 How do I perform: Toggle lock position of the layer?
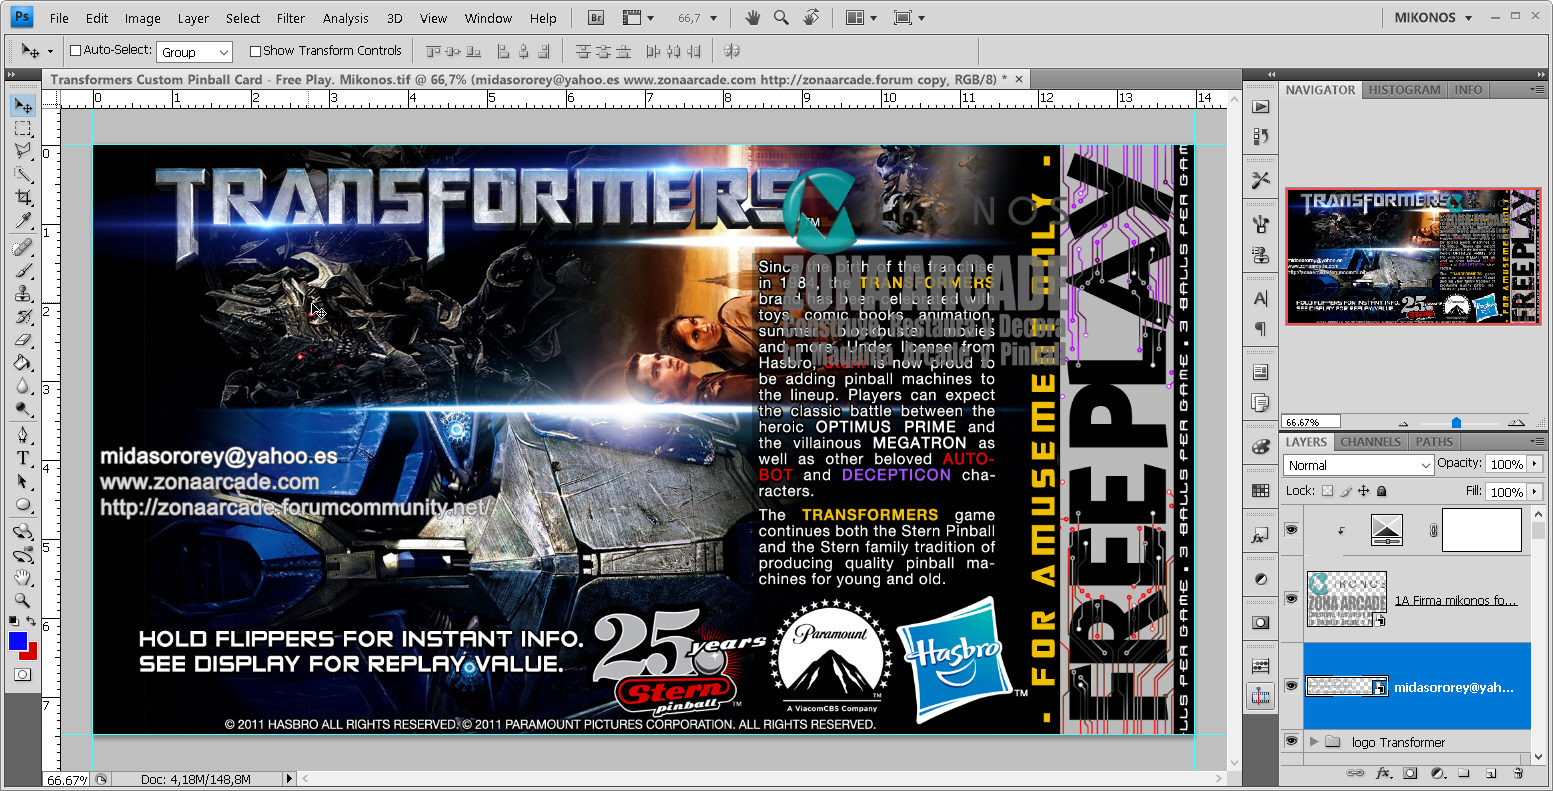click(1363, 491)
